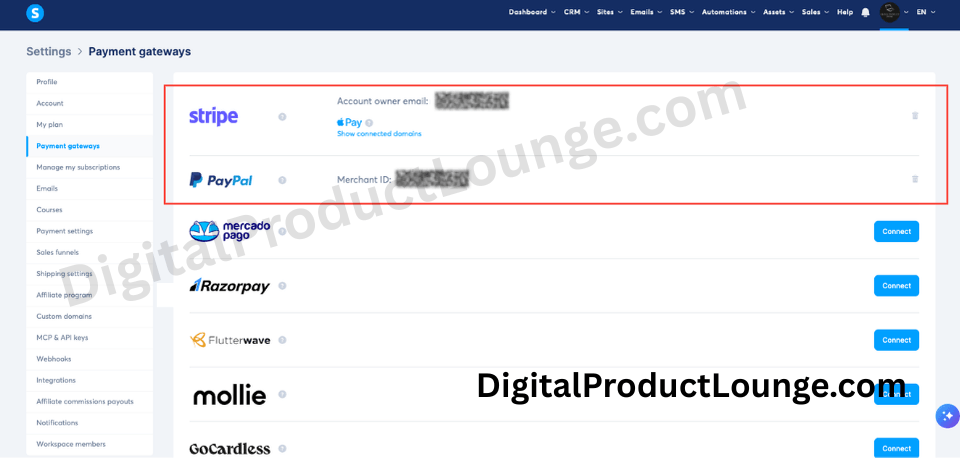This screenshot has height=458, width=960.
Task: Expand the Sites dropdown menu
Action: (610, 12)
